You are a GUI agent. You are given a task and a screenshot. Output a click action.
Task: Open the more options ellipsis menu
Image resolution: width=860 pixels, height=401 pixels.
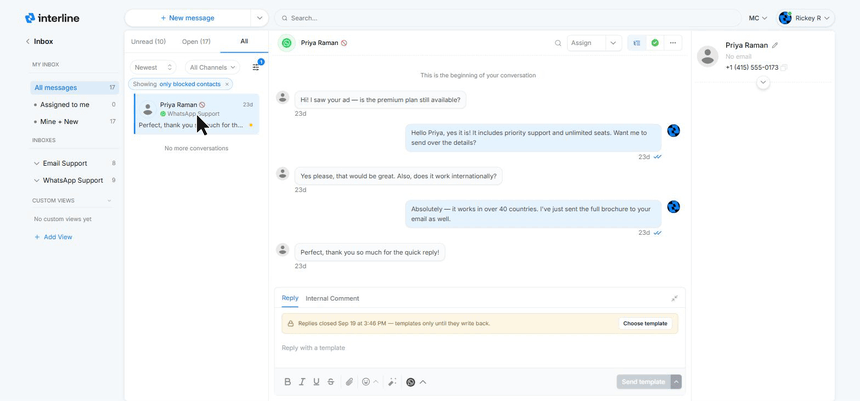pyautogui.click(x=673, y=43)
